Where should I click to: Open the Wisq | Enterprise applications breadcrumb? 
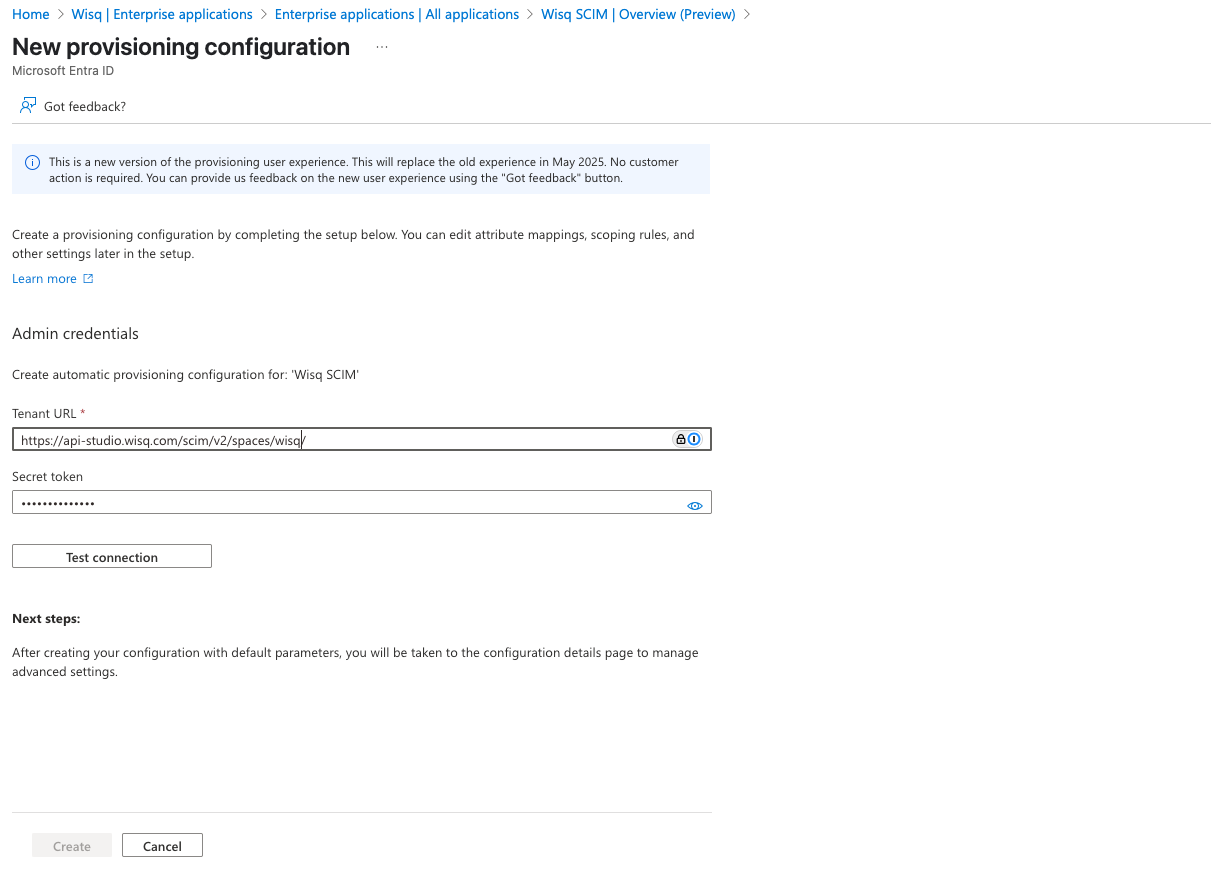coord(162,15)
